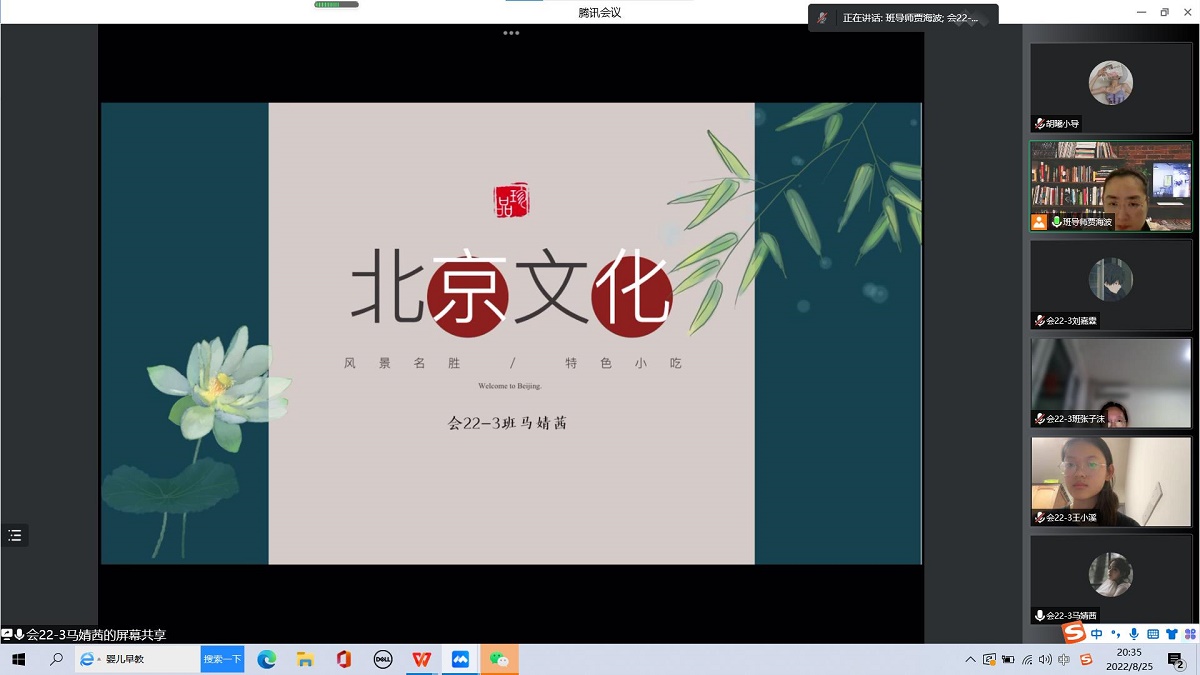Open the three-dot menu above the shared screen
Viewport: 1200px width, 675px height.
click(x=511, y=33)
